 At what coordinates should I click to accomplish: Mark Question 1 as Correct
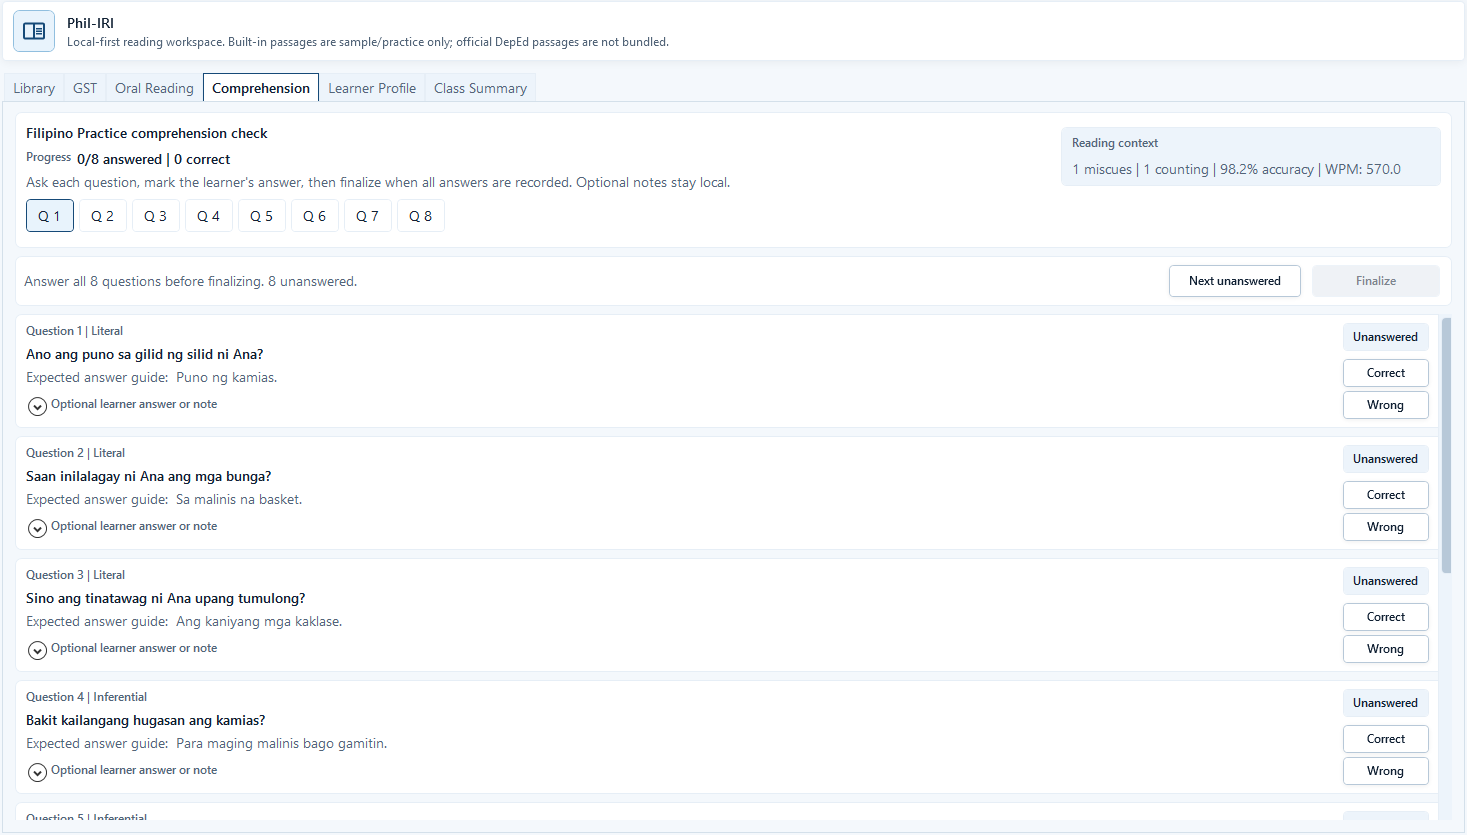(1386, 373)
